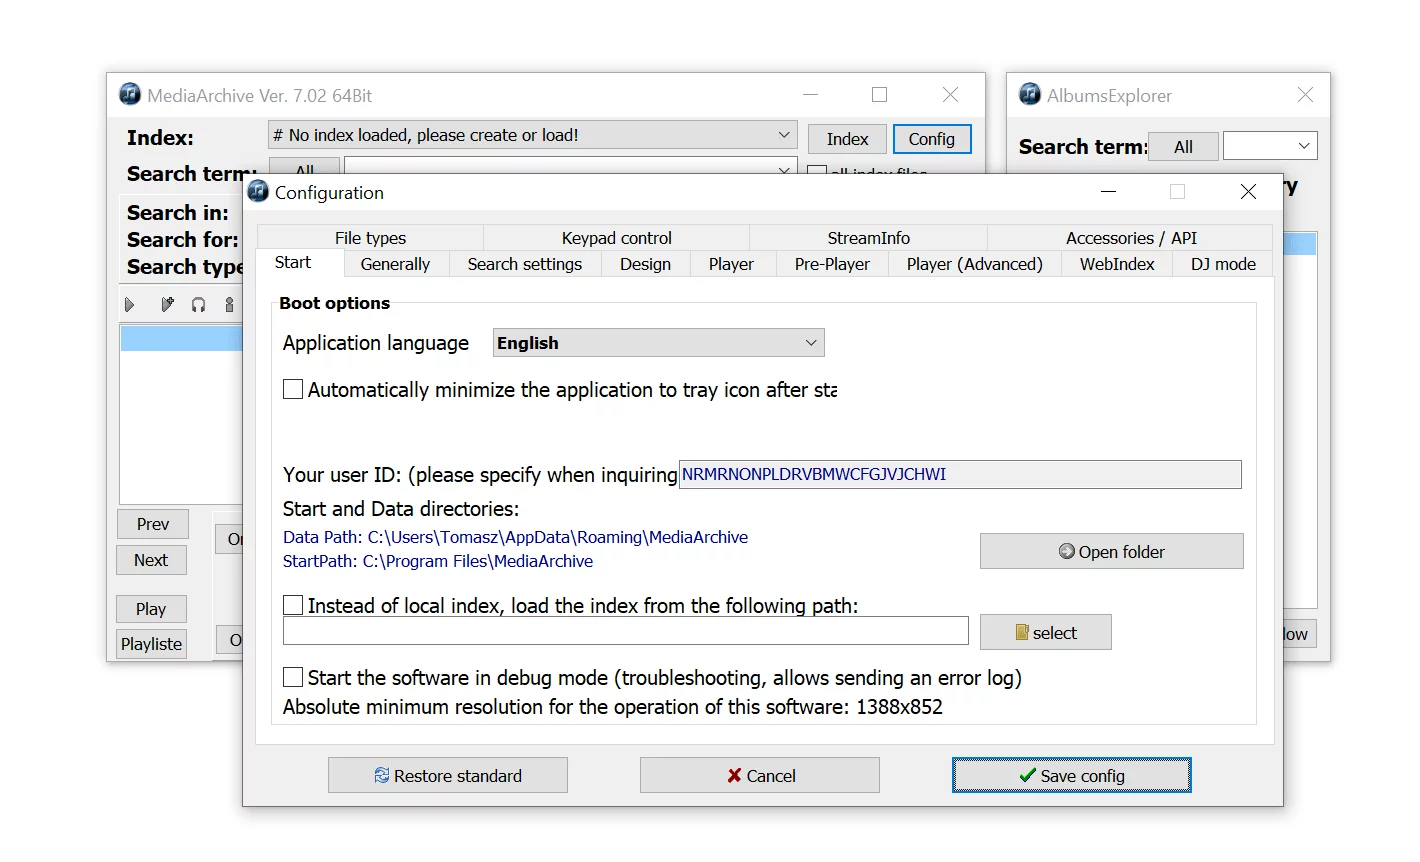This screenshot has height=862, width=1420.
Task: Click the Play button in MediaArchive
Action: [x=151, y=609]
